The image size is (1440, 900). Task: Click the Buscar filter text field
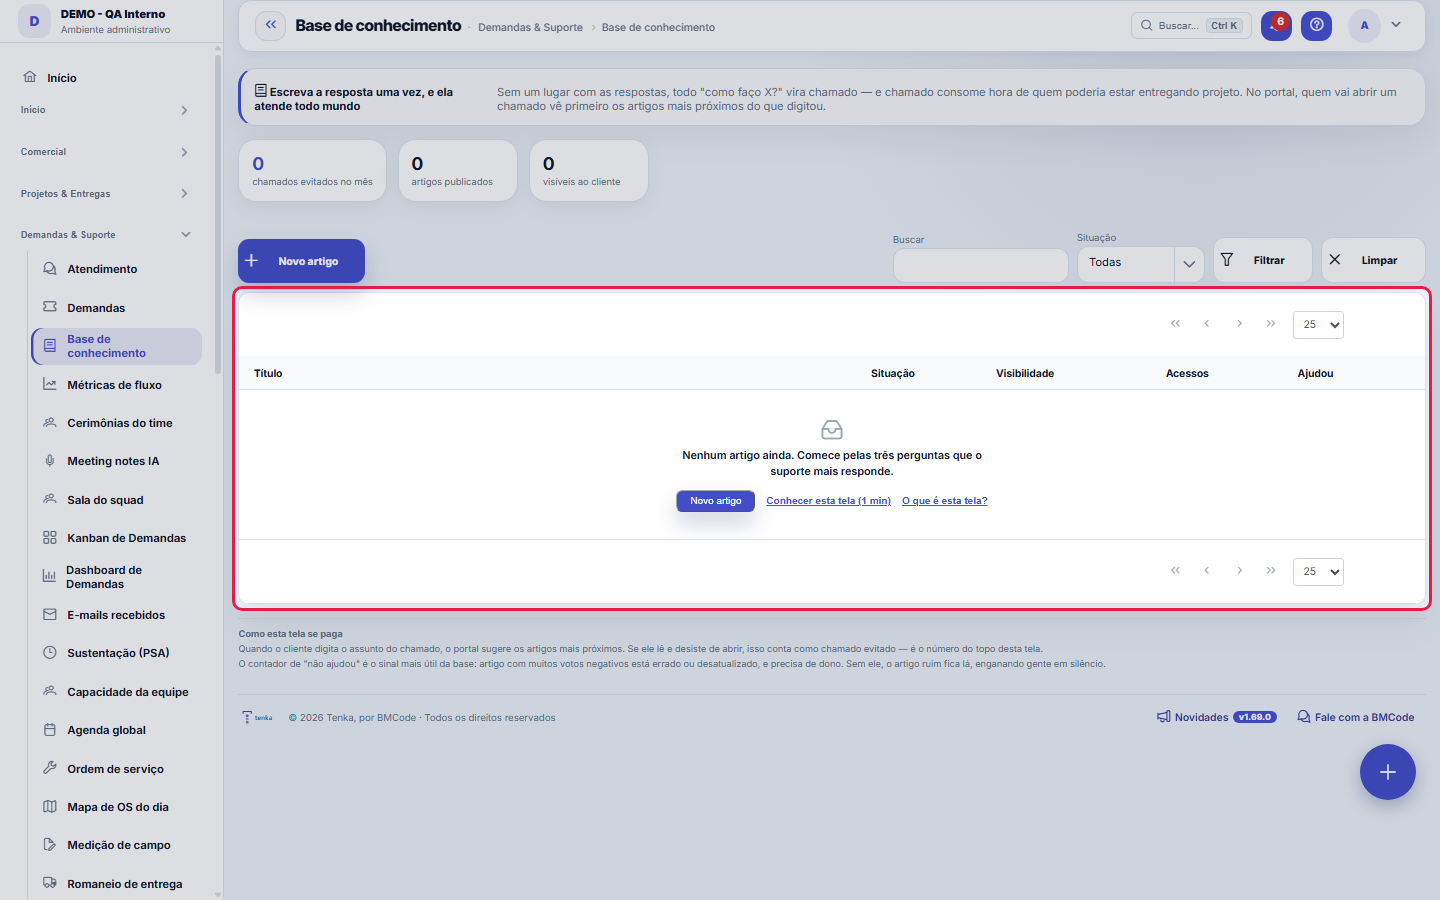click(980, 265)
